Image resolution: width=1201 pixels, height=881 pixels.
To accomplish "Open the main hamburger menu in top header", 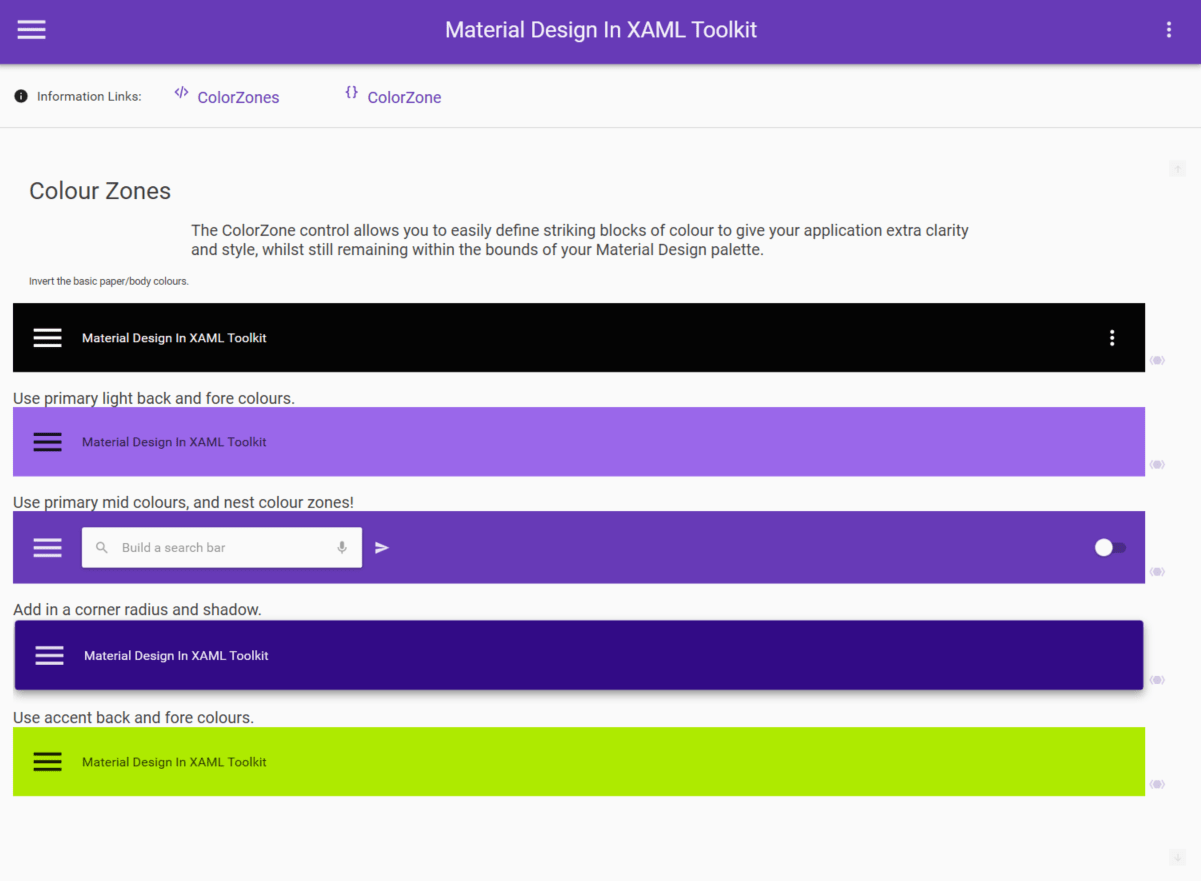I will pos(32,30).
